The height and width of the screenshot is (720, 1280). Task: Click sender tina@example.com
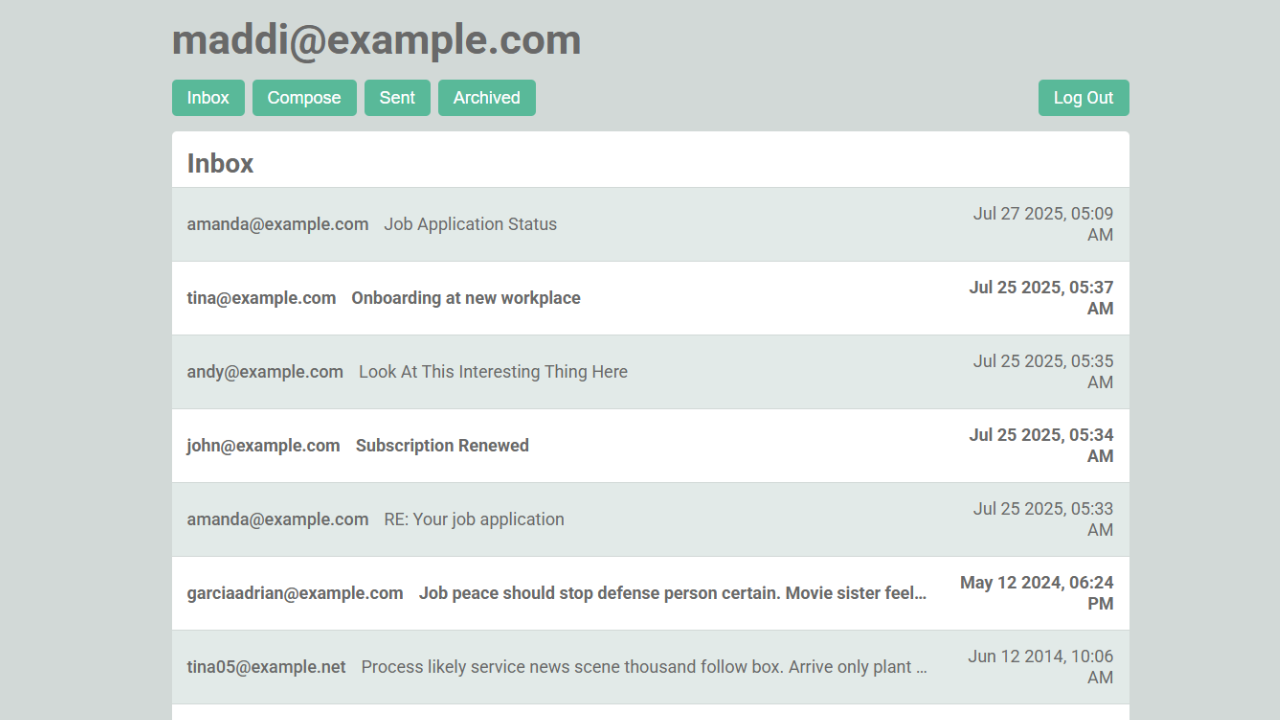tap(261, 298)
